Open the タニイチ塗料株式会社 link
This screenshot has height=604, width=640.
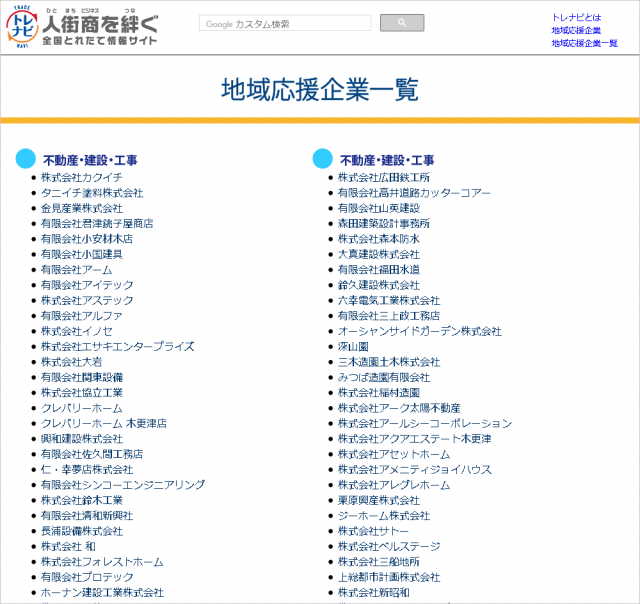[x=92, y=192]
